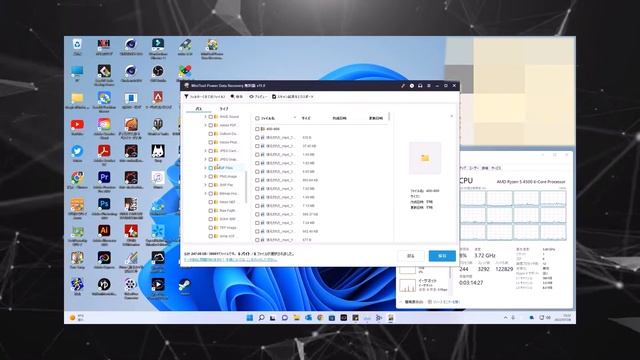Viewport: 640px width, 360px height.
Task: Sort file list by サイズ column
Action: (306, 118)
